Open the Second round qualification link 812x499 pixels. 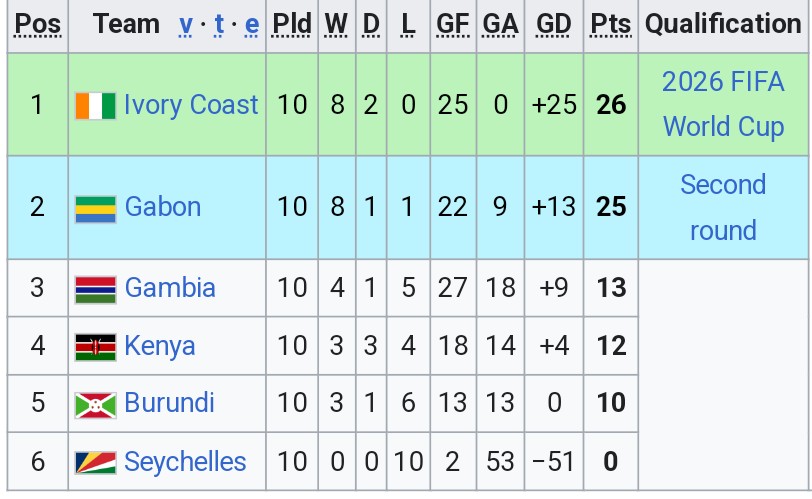coord(723,207)
